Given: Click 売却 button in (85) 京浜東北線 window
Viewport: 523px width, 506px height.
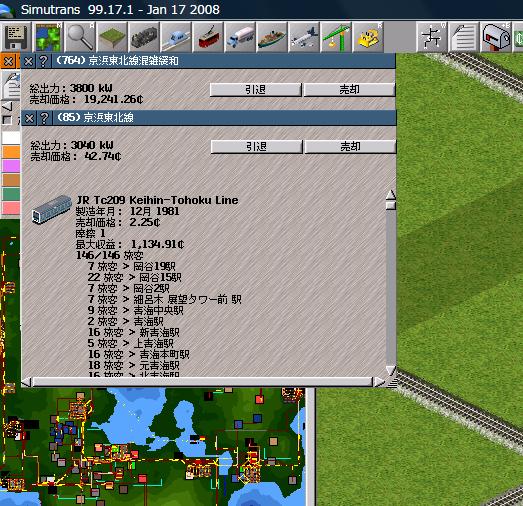Looking at the screenshot, I should pyautogui.click(x=350, y=147).
